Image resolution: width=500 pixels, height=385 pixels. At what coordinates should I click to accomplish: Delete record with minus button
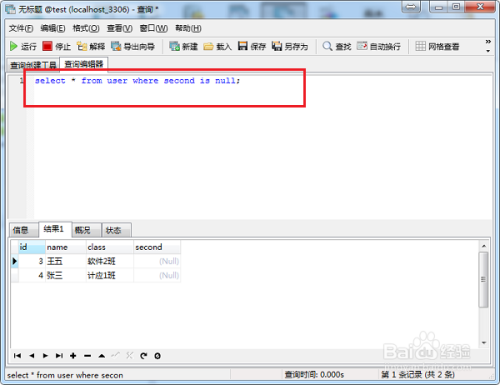click(x=88, y=356)
